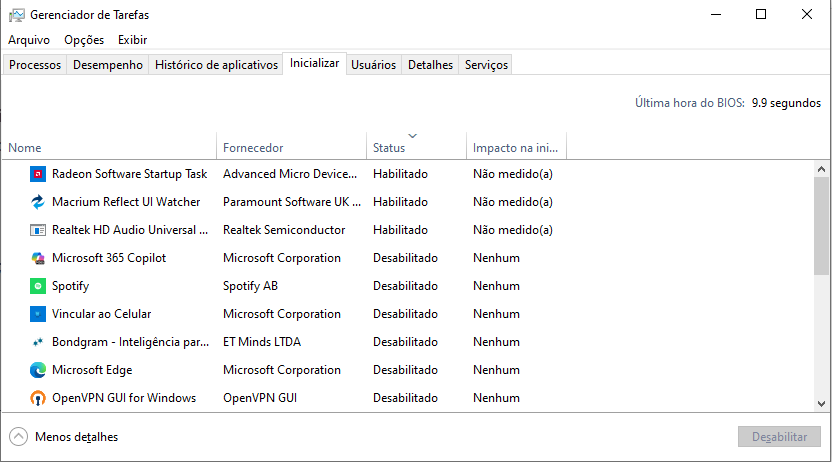Screen dimensions: 832x462
Task: Select the Realtek HD Audio Universal name
Action: pyautogui.click(x=130, y=230)
